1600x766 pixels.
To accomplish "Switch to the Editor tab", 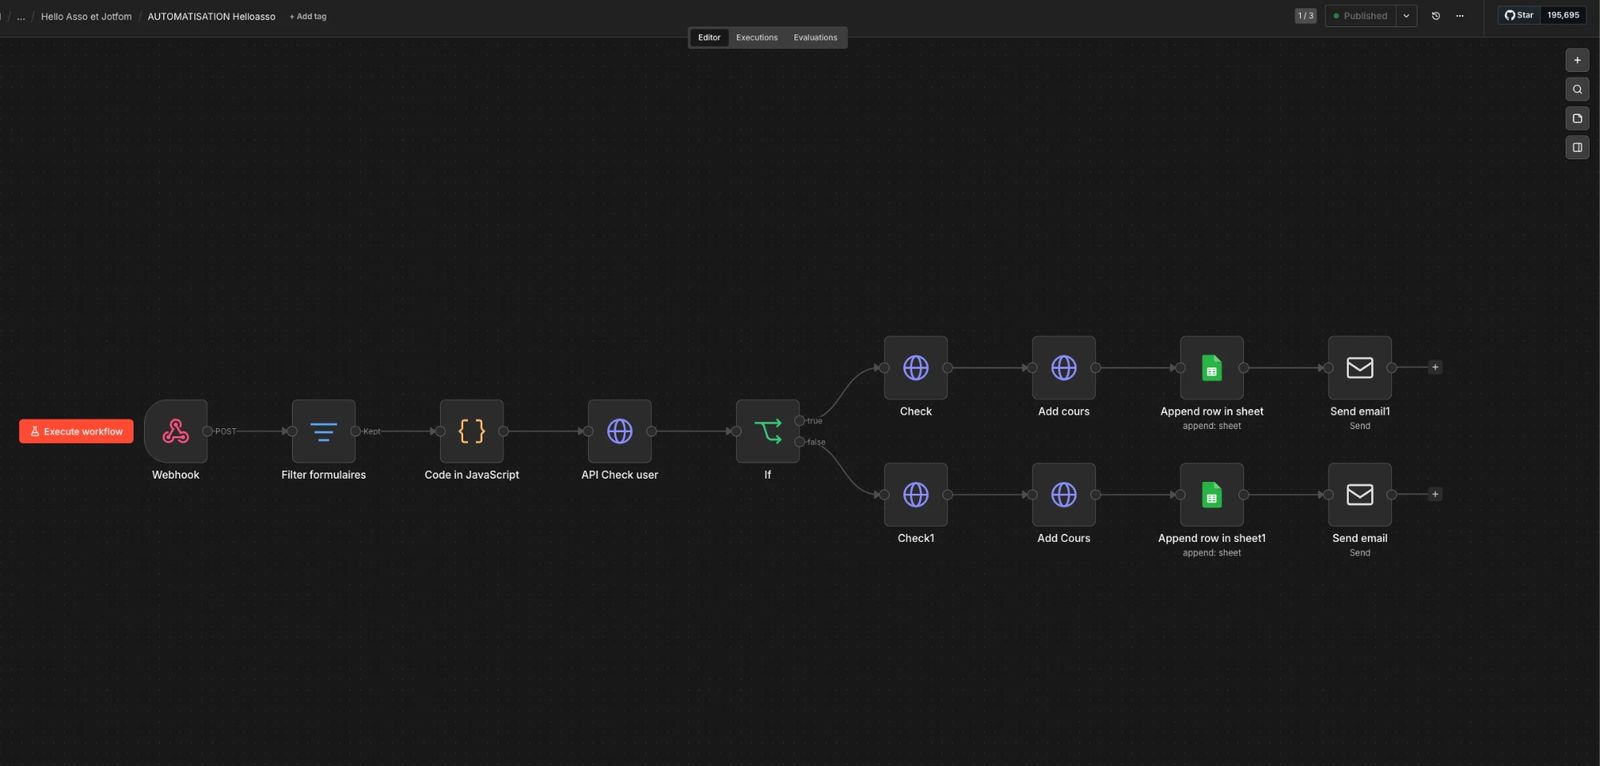I will pos(709,38).
